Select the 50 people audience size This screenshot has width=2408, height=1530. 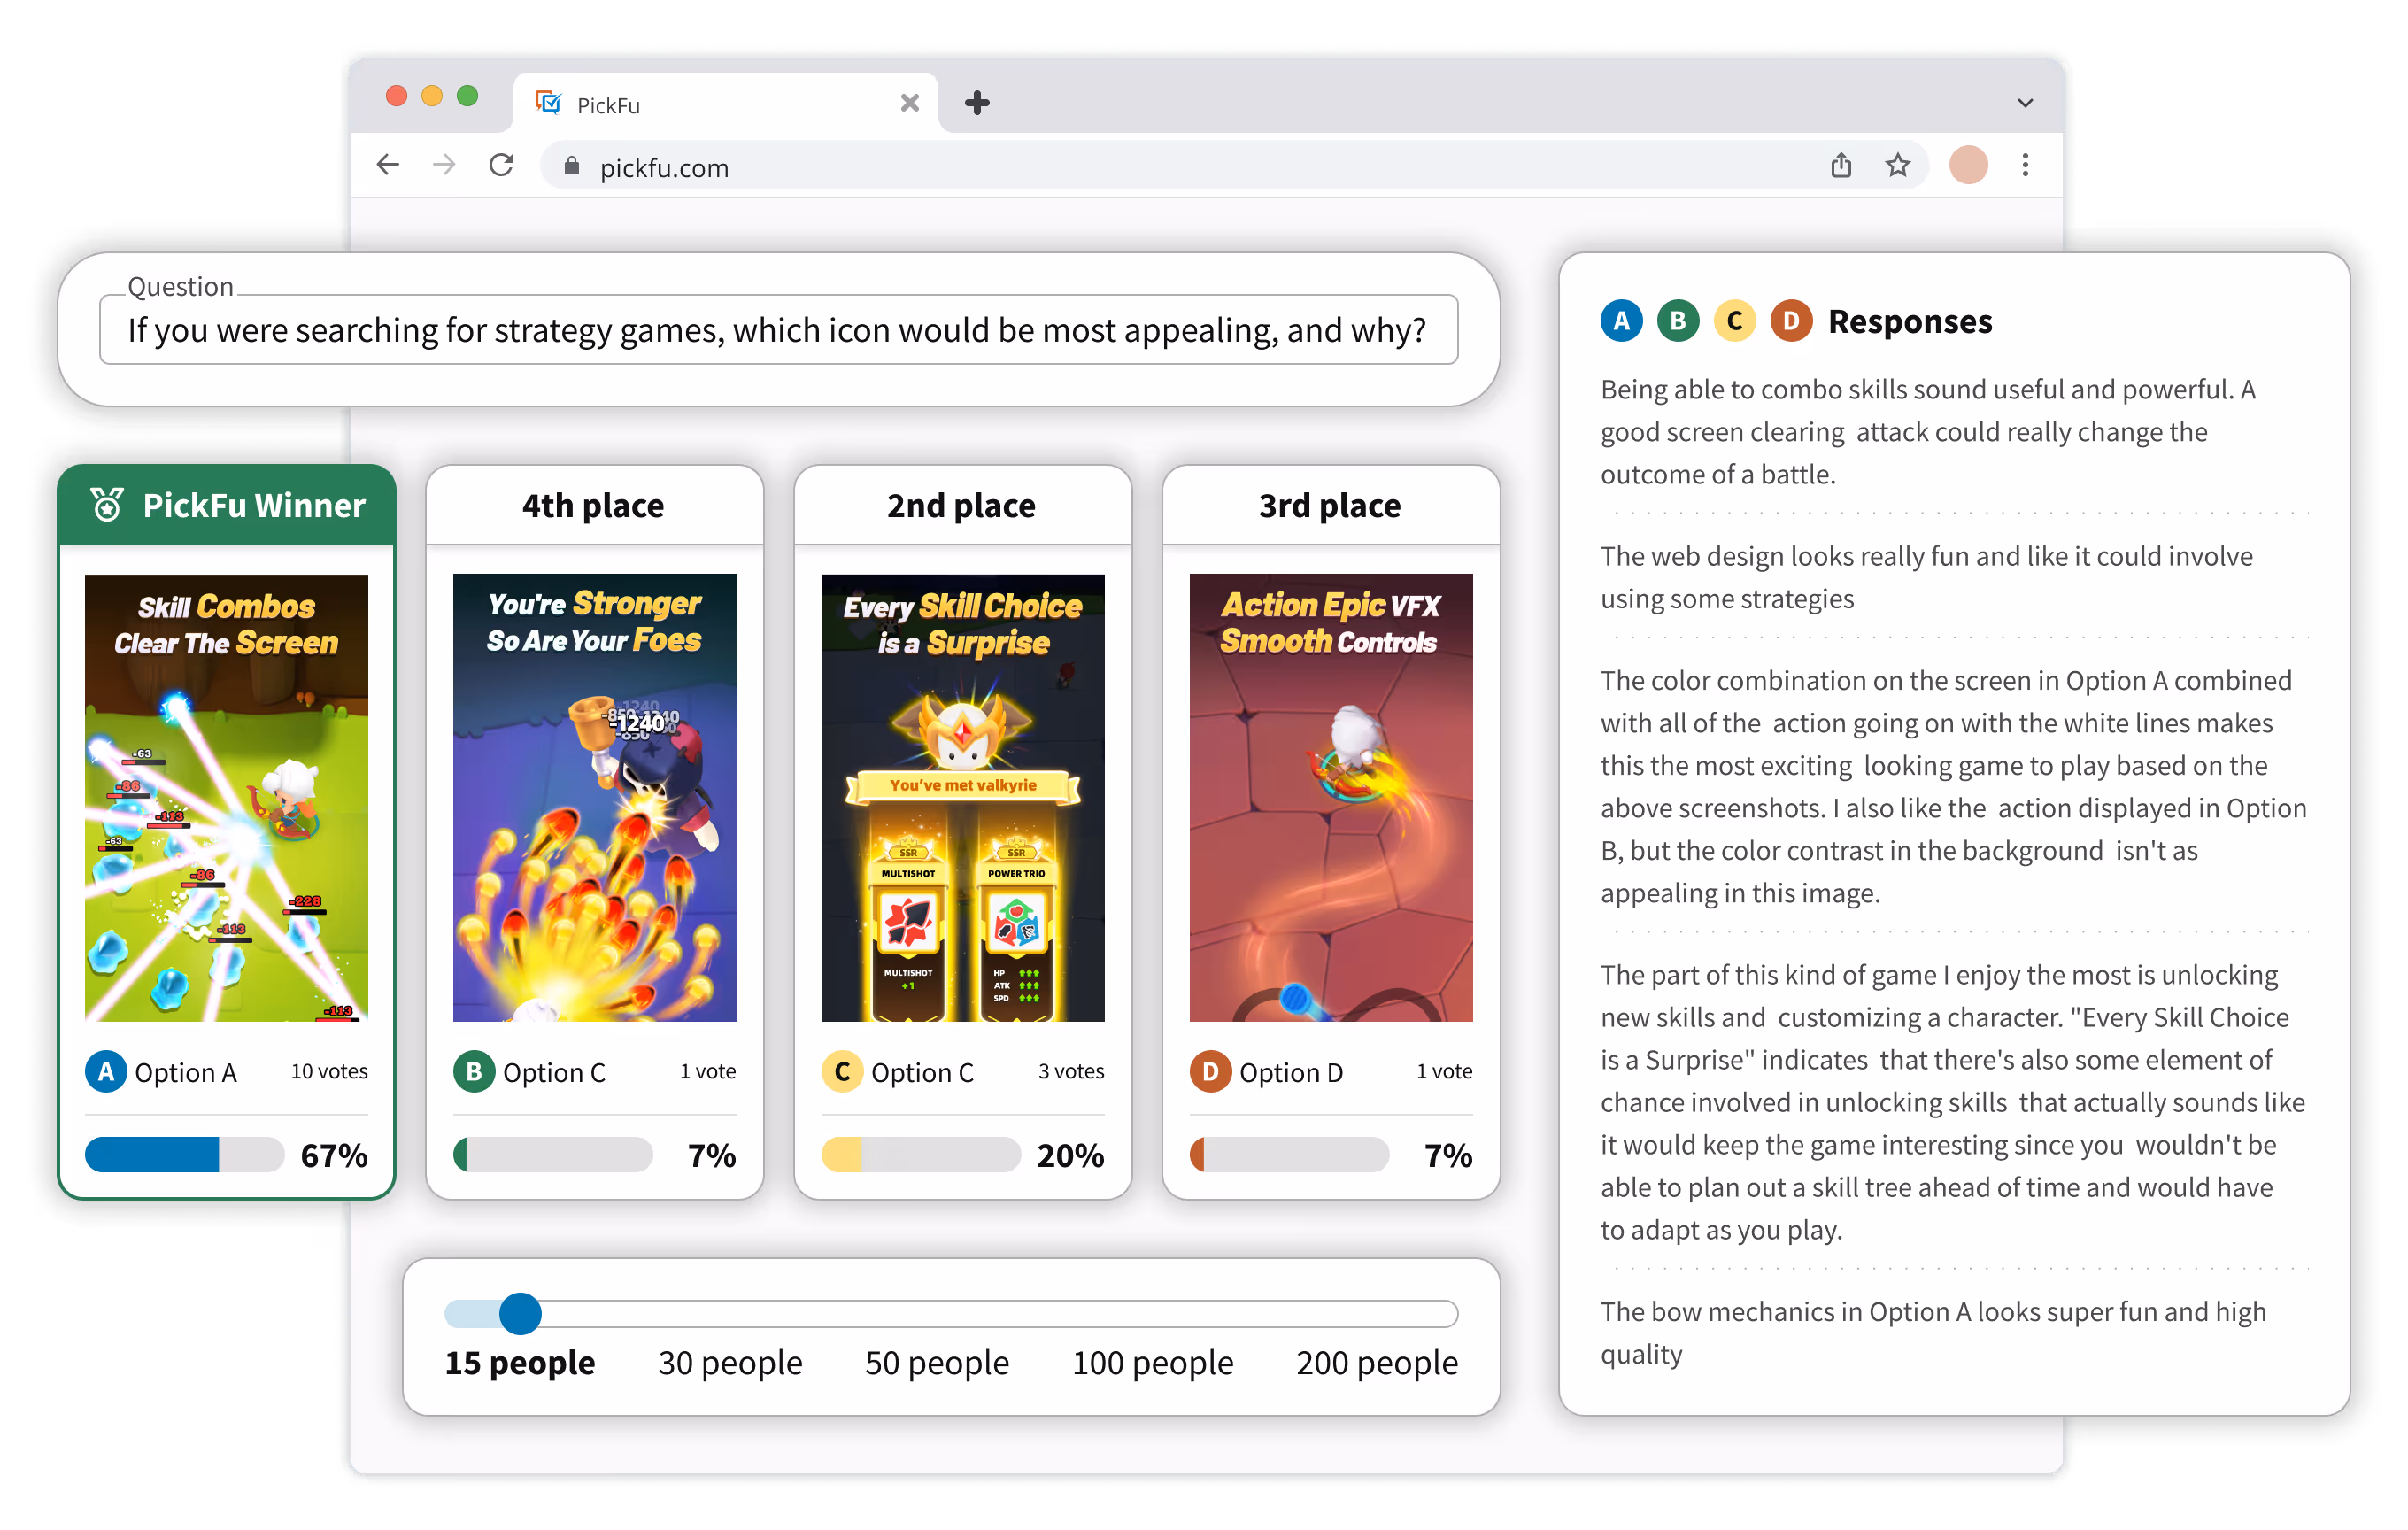(936, 1362)
